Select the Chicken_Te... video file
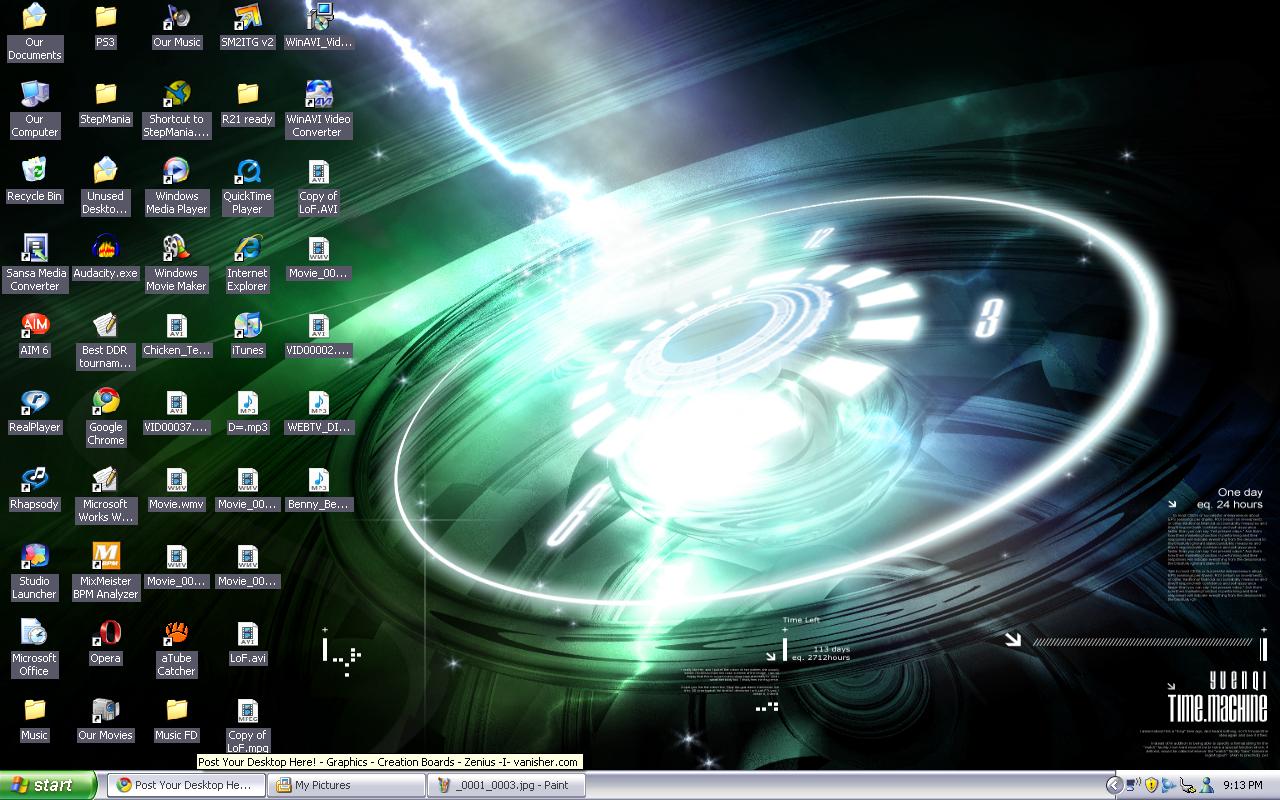This screenshot has width=1280, height=800. tap(177, 334)
